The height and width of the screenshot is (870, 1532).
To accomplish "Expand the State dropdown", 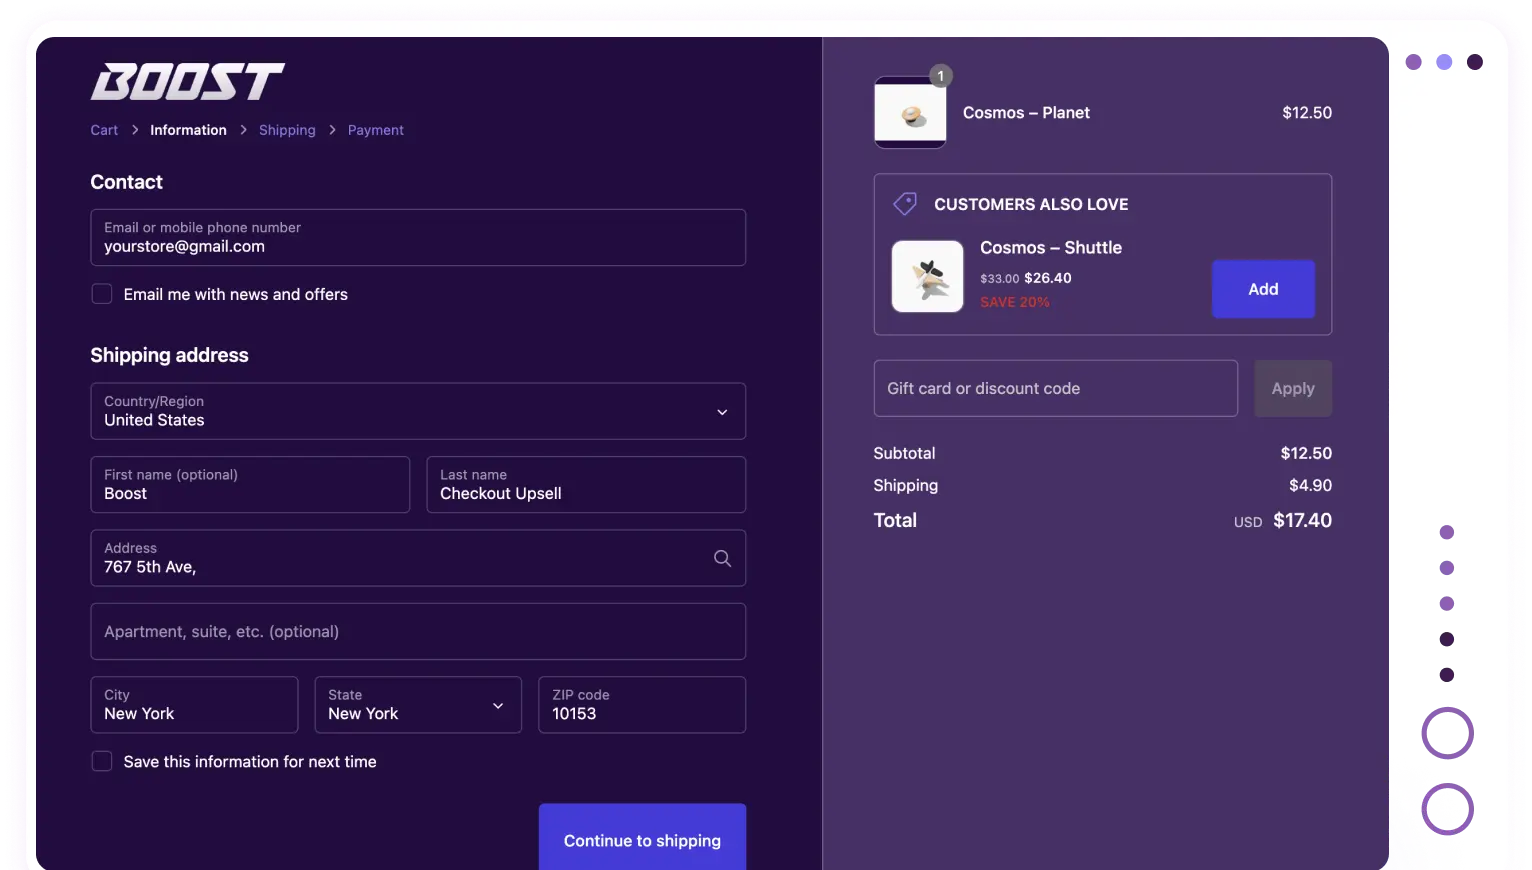I will click(x=418, y=705).
